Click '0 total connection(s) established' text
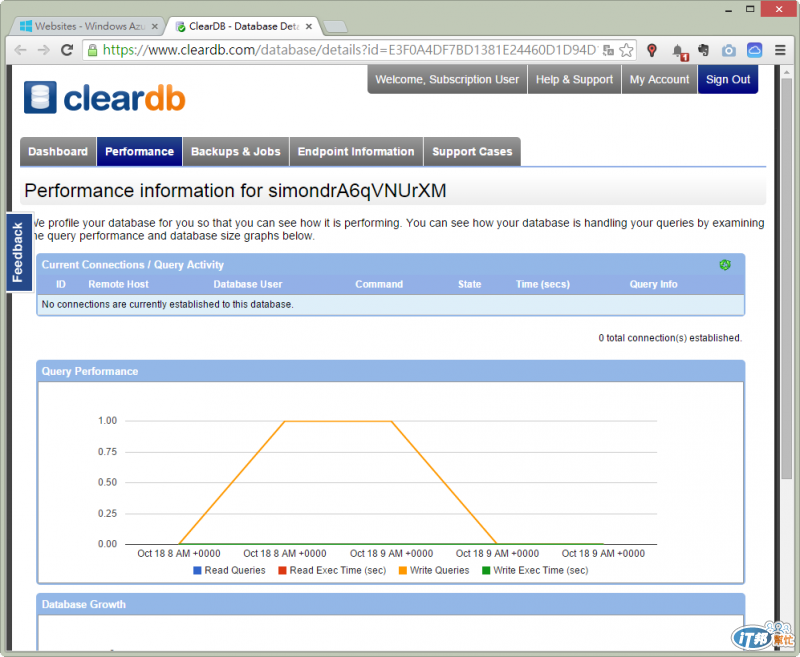This screenshot has height=657, width=800. click(x=670, y=338)
